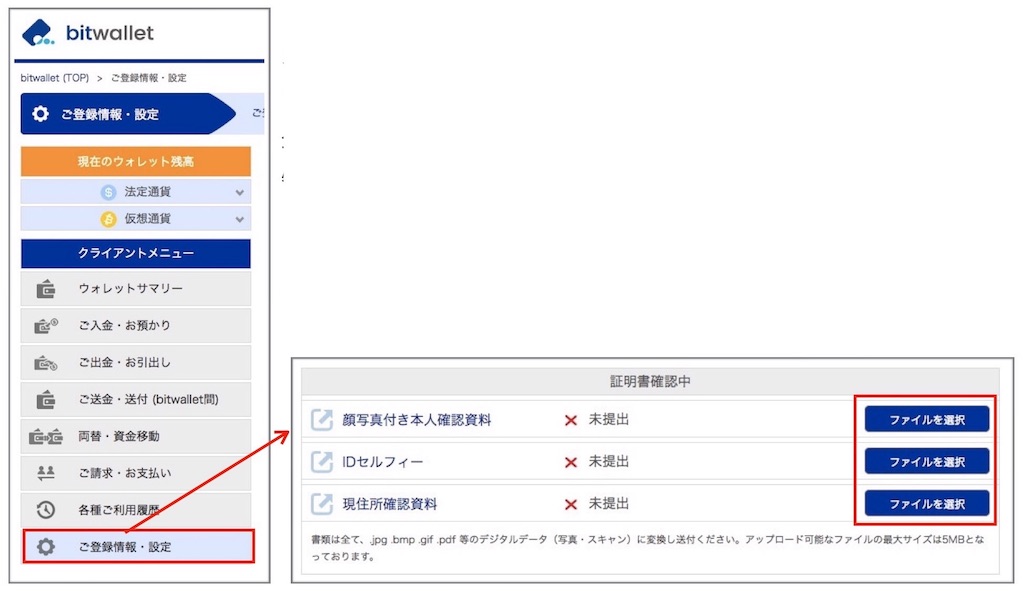Click the bitcoin coin icon beside 仮想通貨
1024x591 pixels.
pos(108,219)
